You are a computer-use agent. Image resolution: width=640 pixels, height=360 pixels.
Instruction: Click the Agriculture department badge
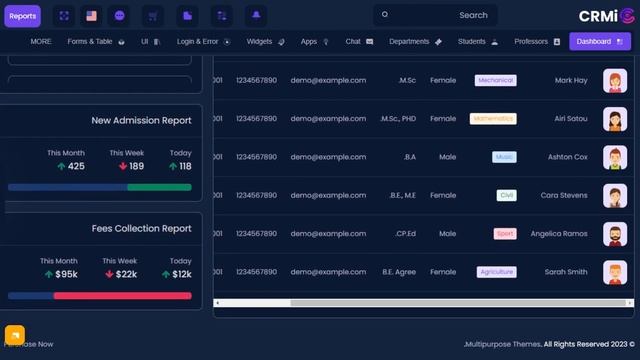pyautogui.click(x=497, y=272)
